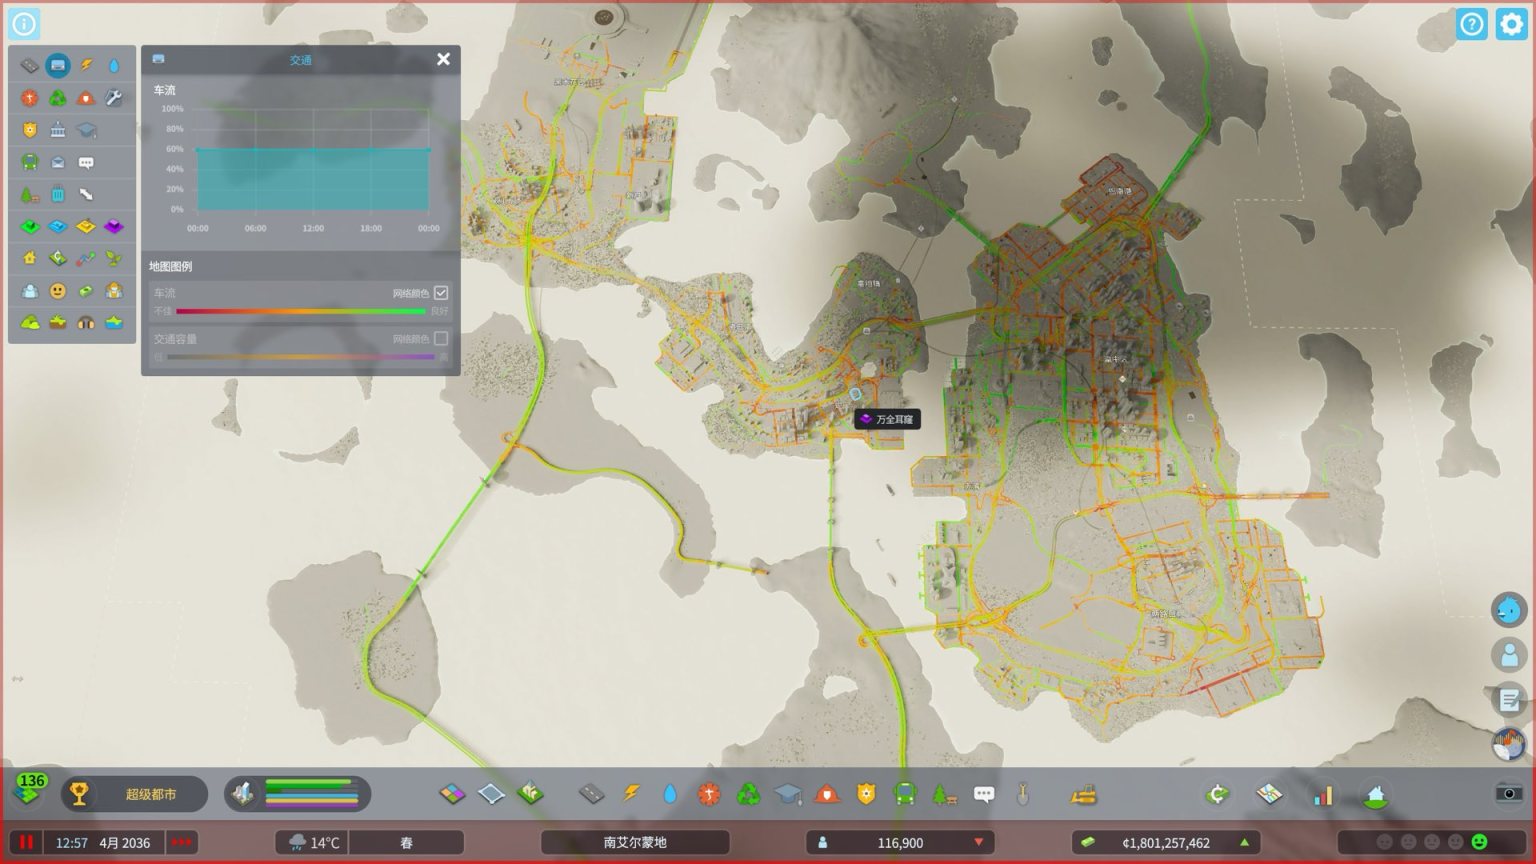Select garbage tool in bottom toolbar
Viewport: 1536px width, 864px height.
click(x=748, y=794)
